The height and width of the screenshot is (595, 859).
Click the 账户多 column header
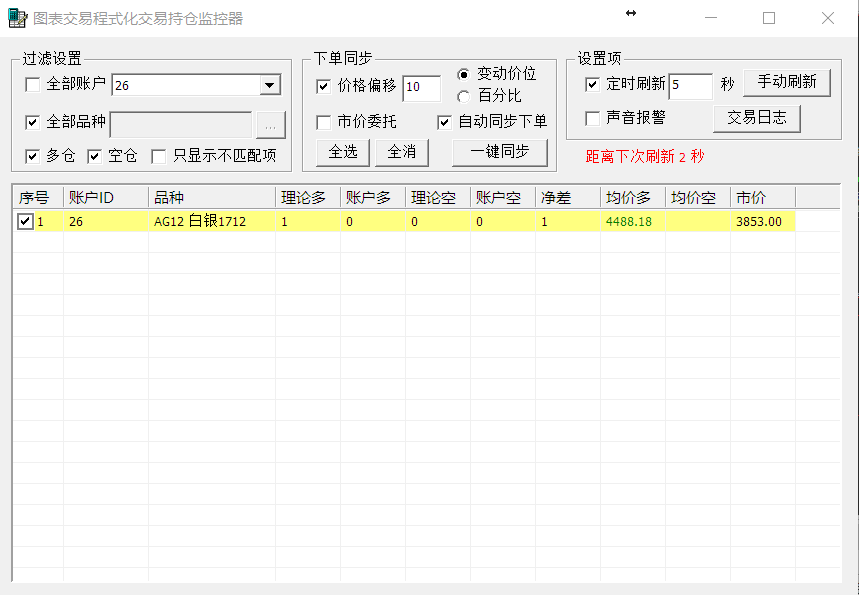click(x=373, y=197)
